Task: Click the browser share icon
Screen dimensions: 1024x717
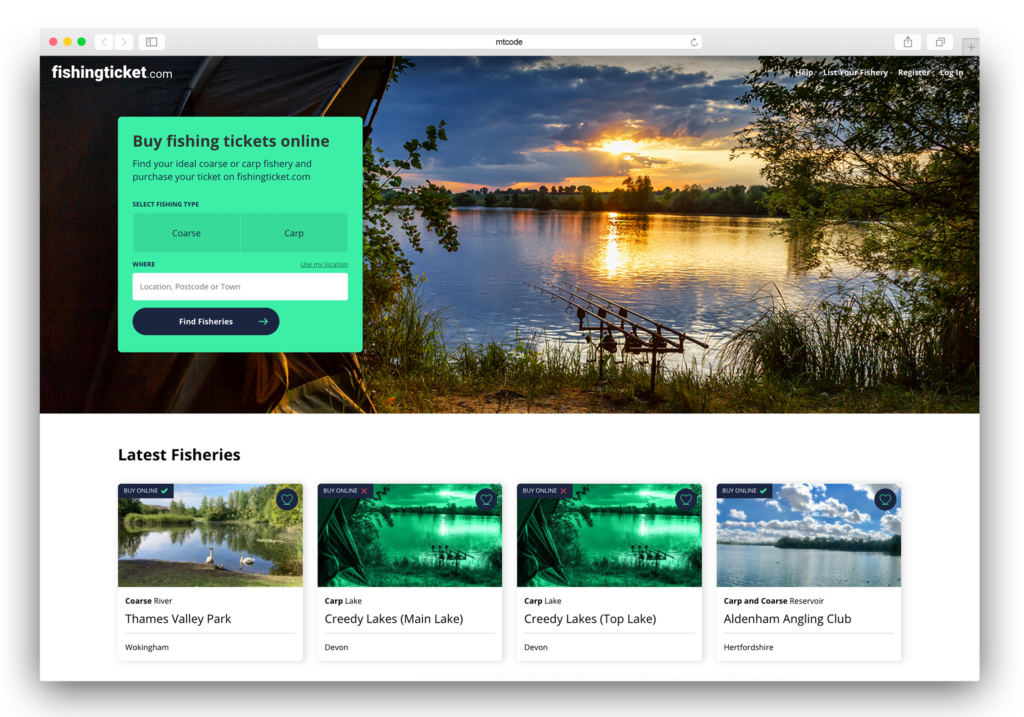Action: pos(907,42)
